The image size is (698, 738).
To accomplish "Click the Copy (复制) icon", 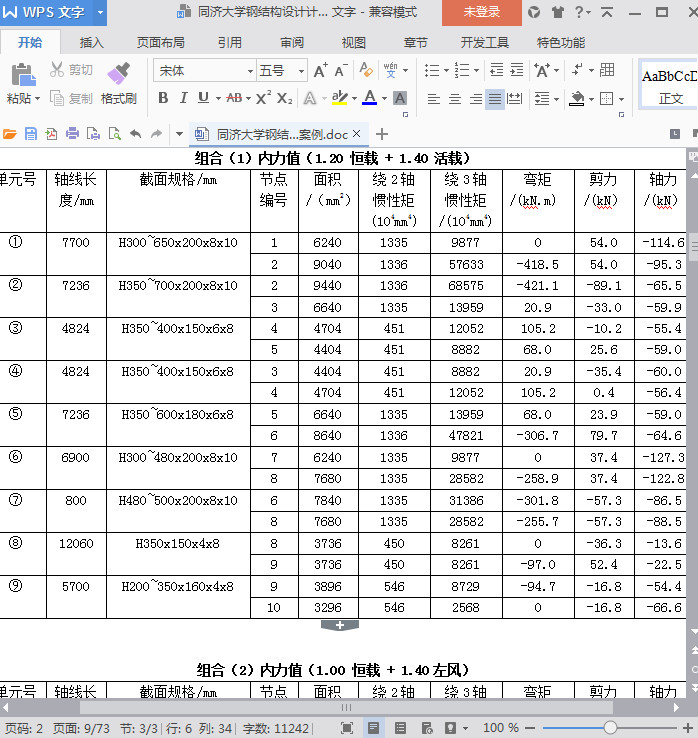I will click(57, 98).
